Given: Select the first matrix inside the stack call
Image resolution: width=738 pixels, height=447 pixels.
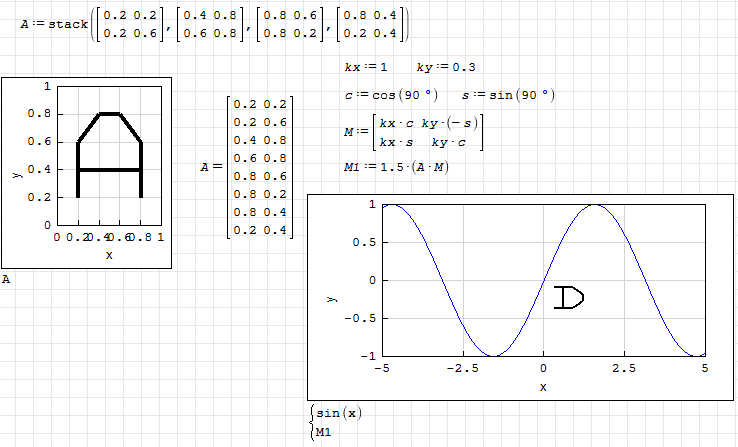Looking at the screenshot, I should [126, 23].
